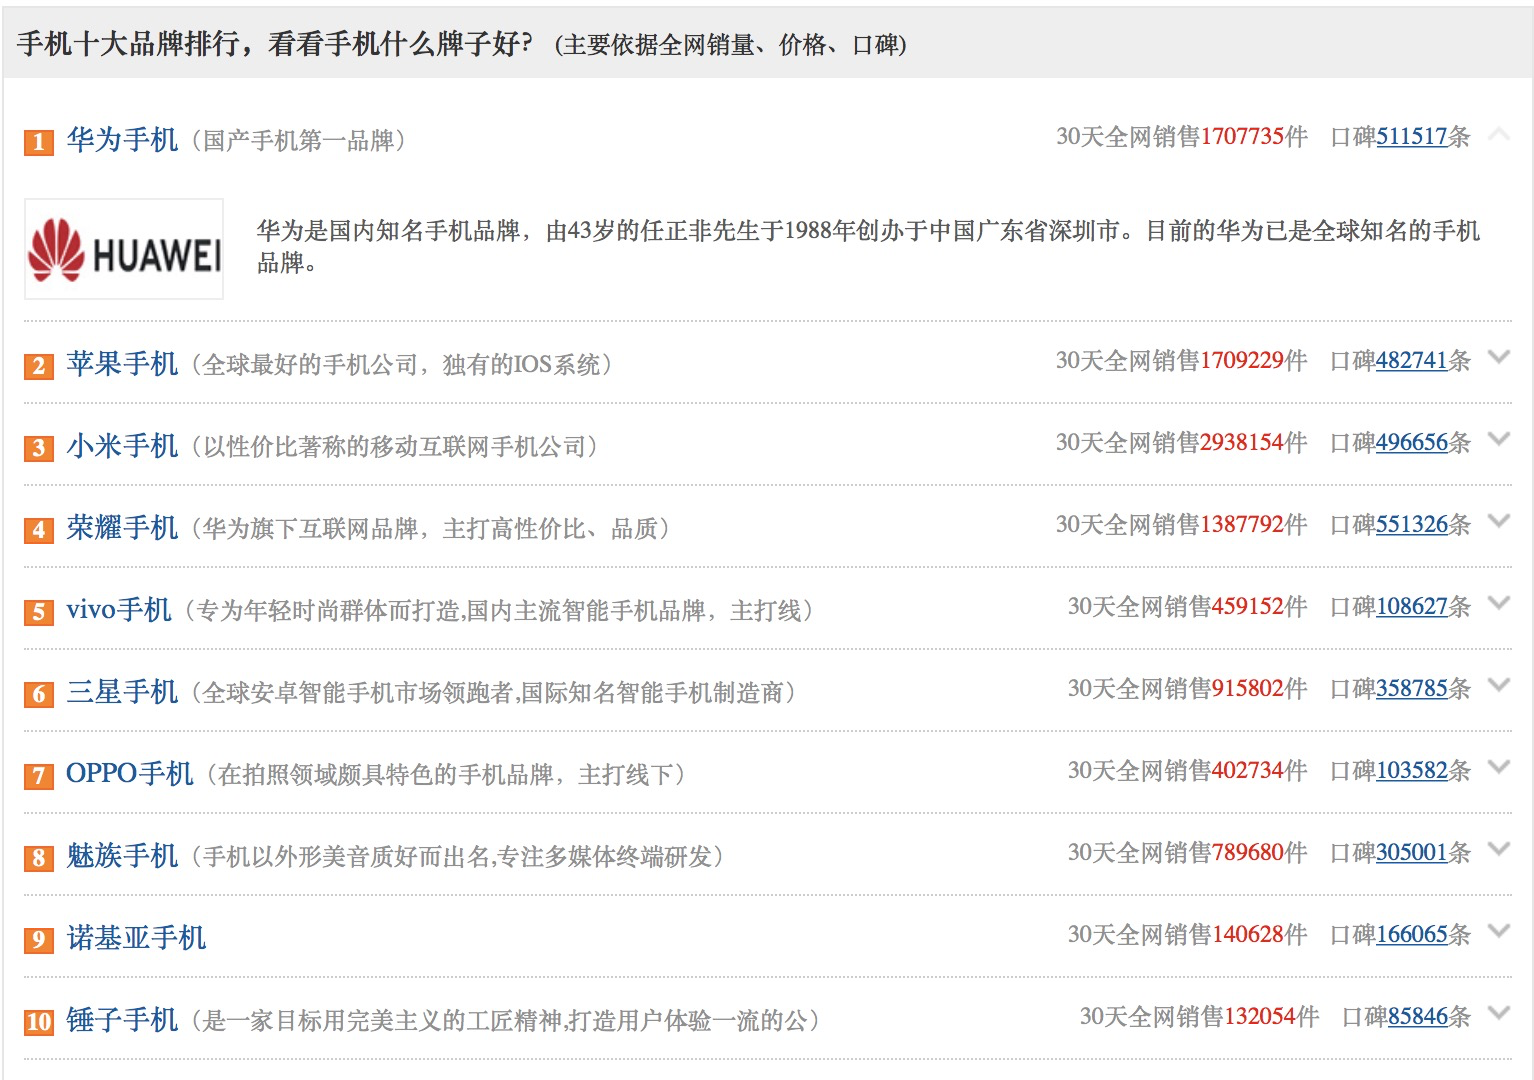Open the 三星手机 brand link
The height and width of the screenshot is (1080, 1534).
[122, 692]
